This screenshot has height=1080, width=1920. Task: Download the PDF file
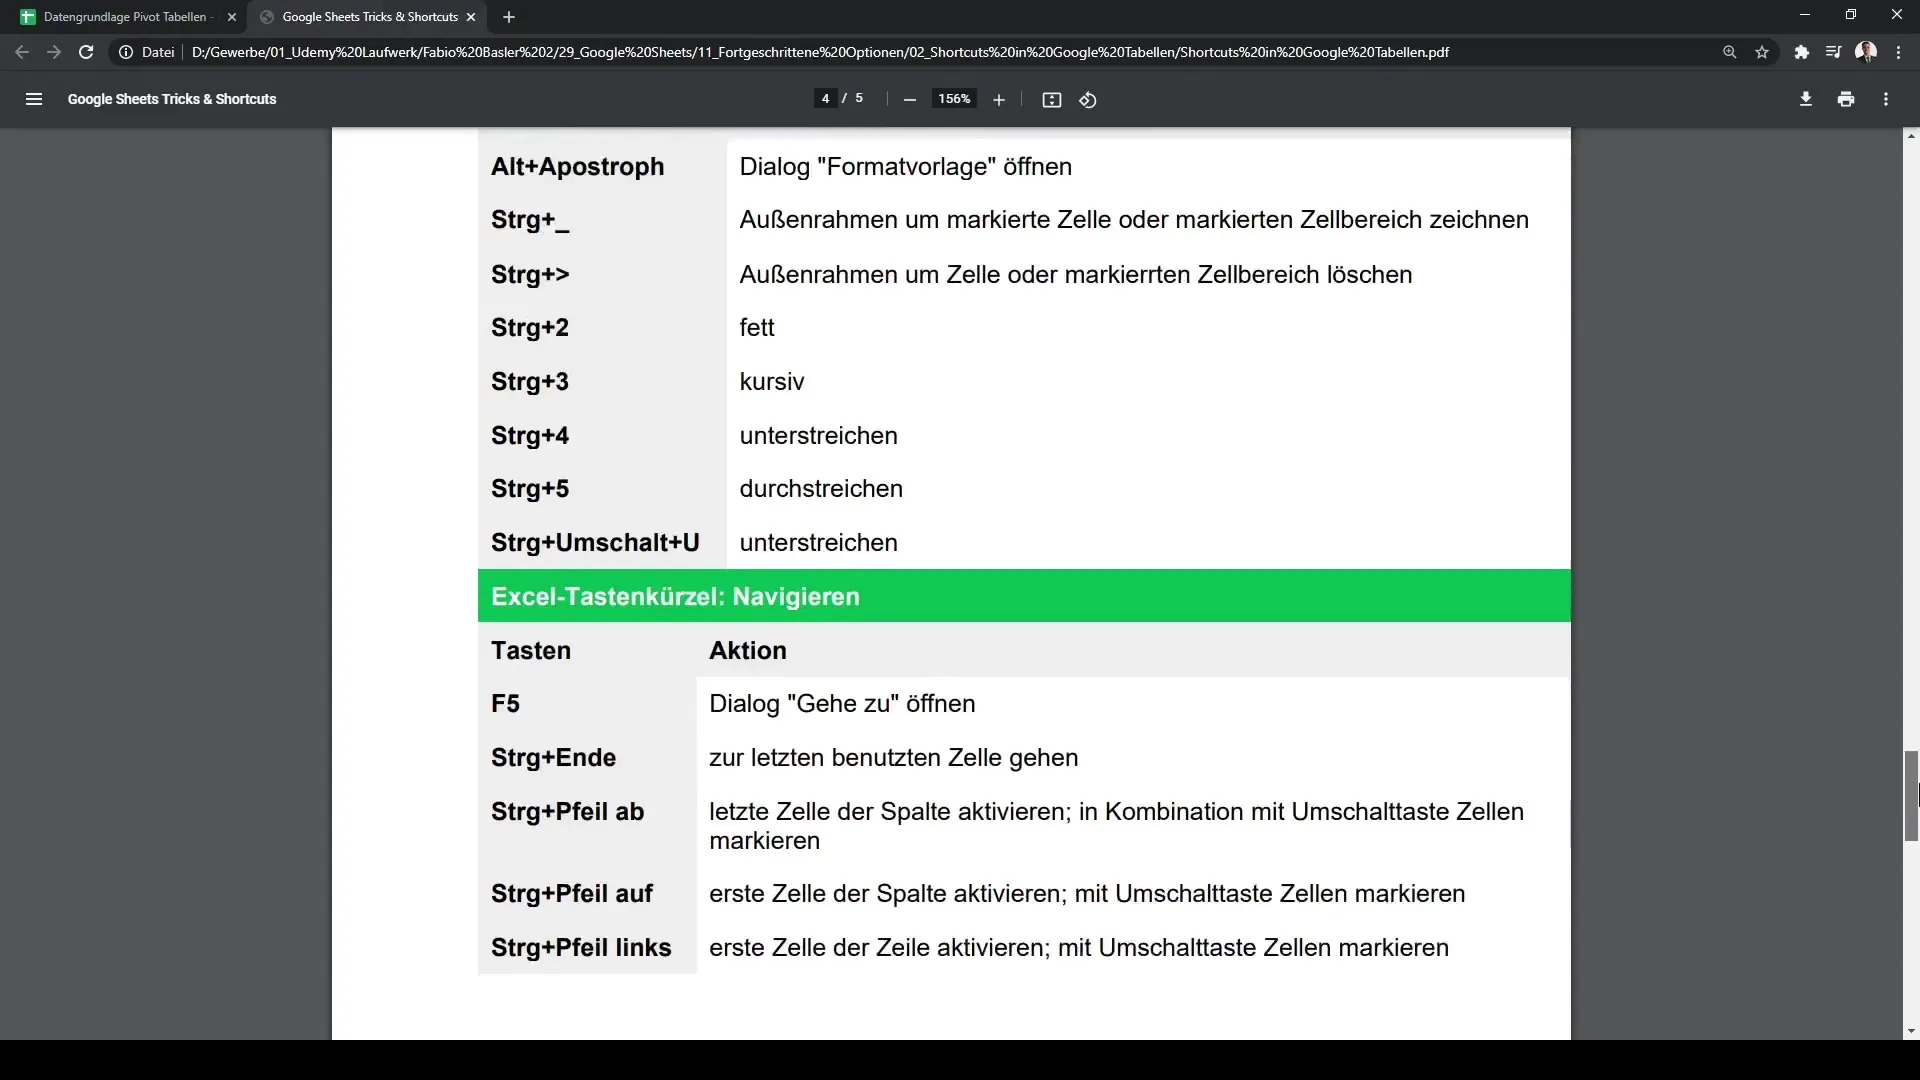pos(1806,99)
